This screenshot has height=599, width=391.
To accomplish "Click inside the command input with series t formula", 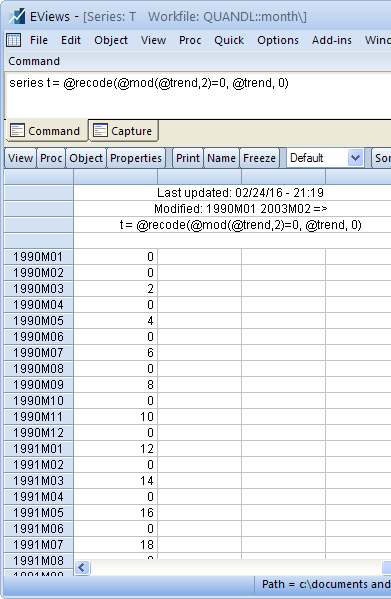I will click(x=199, y=96).
